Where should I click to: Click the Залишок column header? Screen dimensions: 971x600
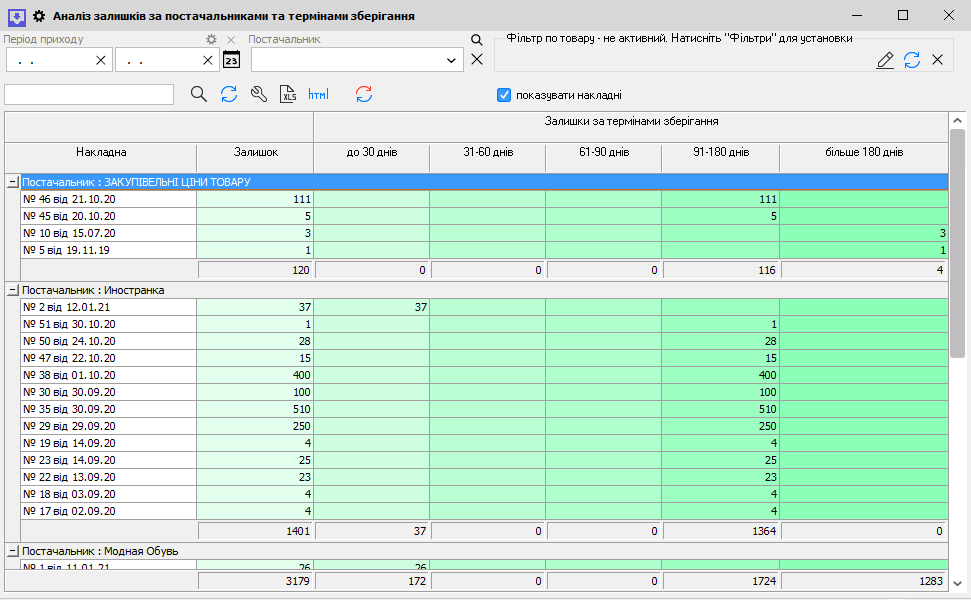tap(255, 152)
